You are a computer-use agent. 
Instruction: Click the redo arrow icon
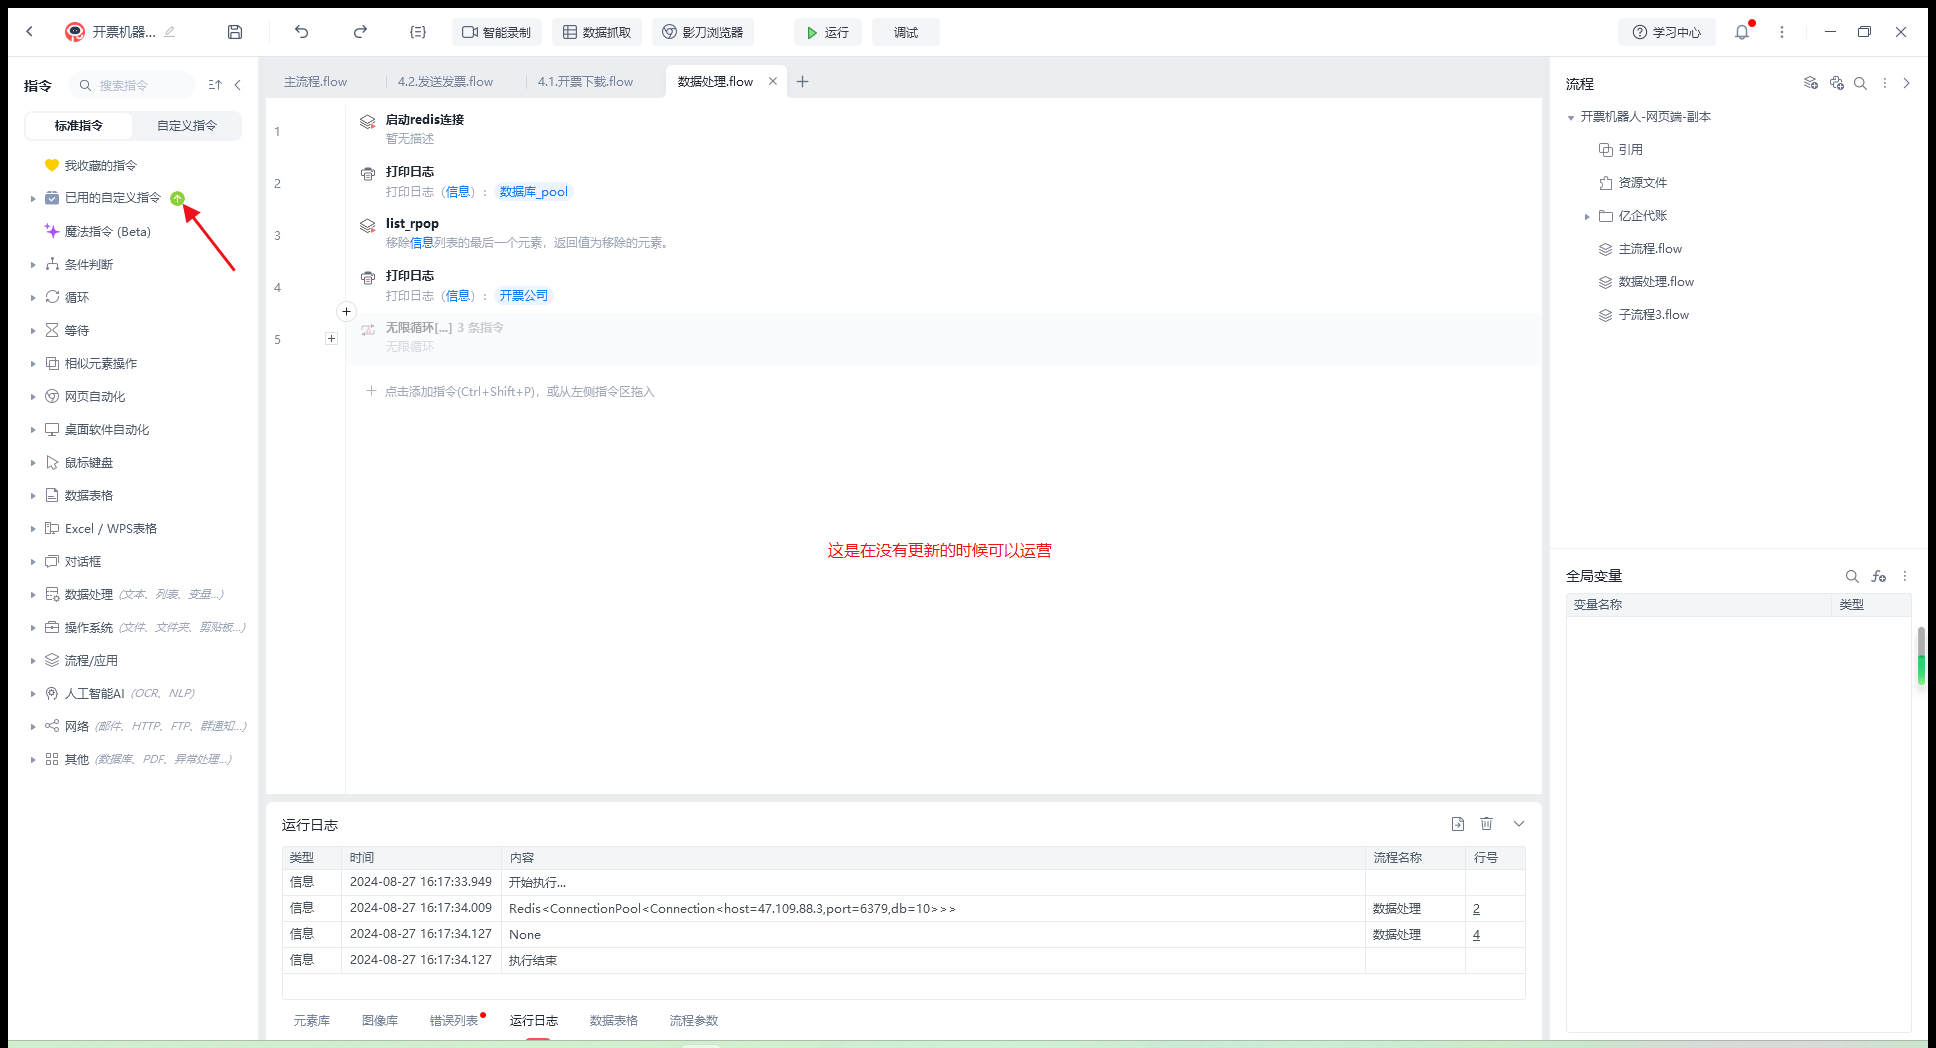(x=360, y=32)
